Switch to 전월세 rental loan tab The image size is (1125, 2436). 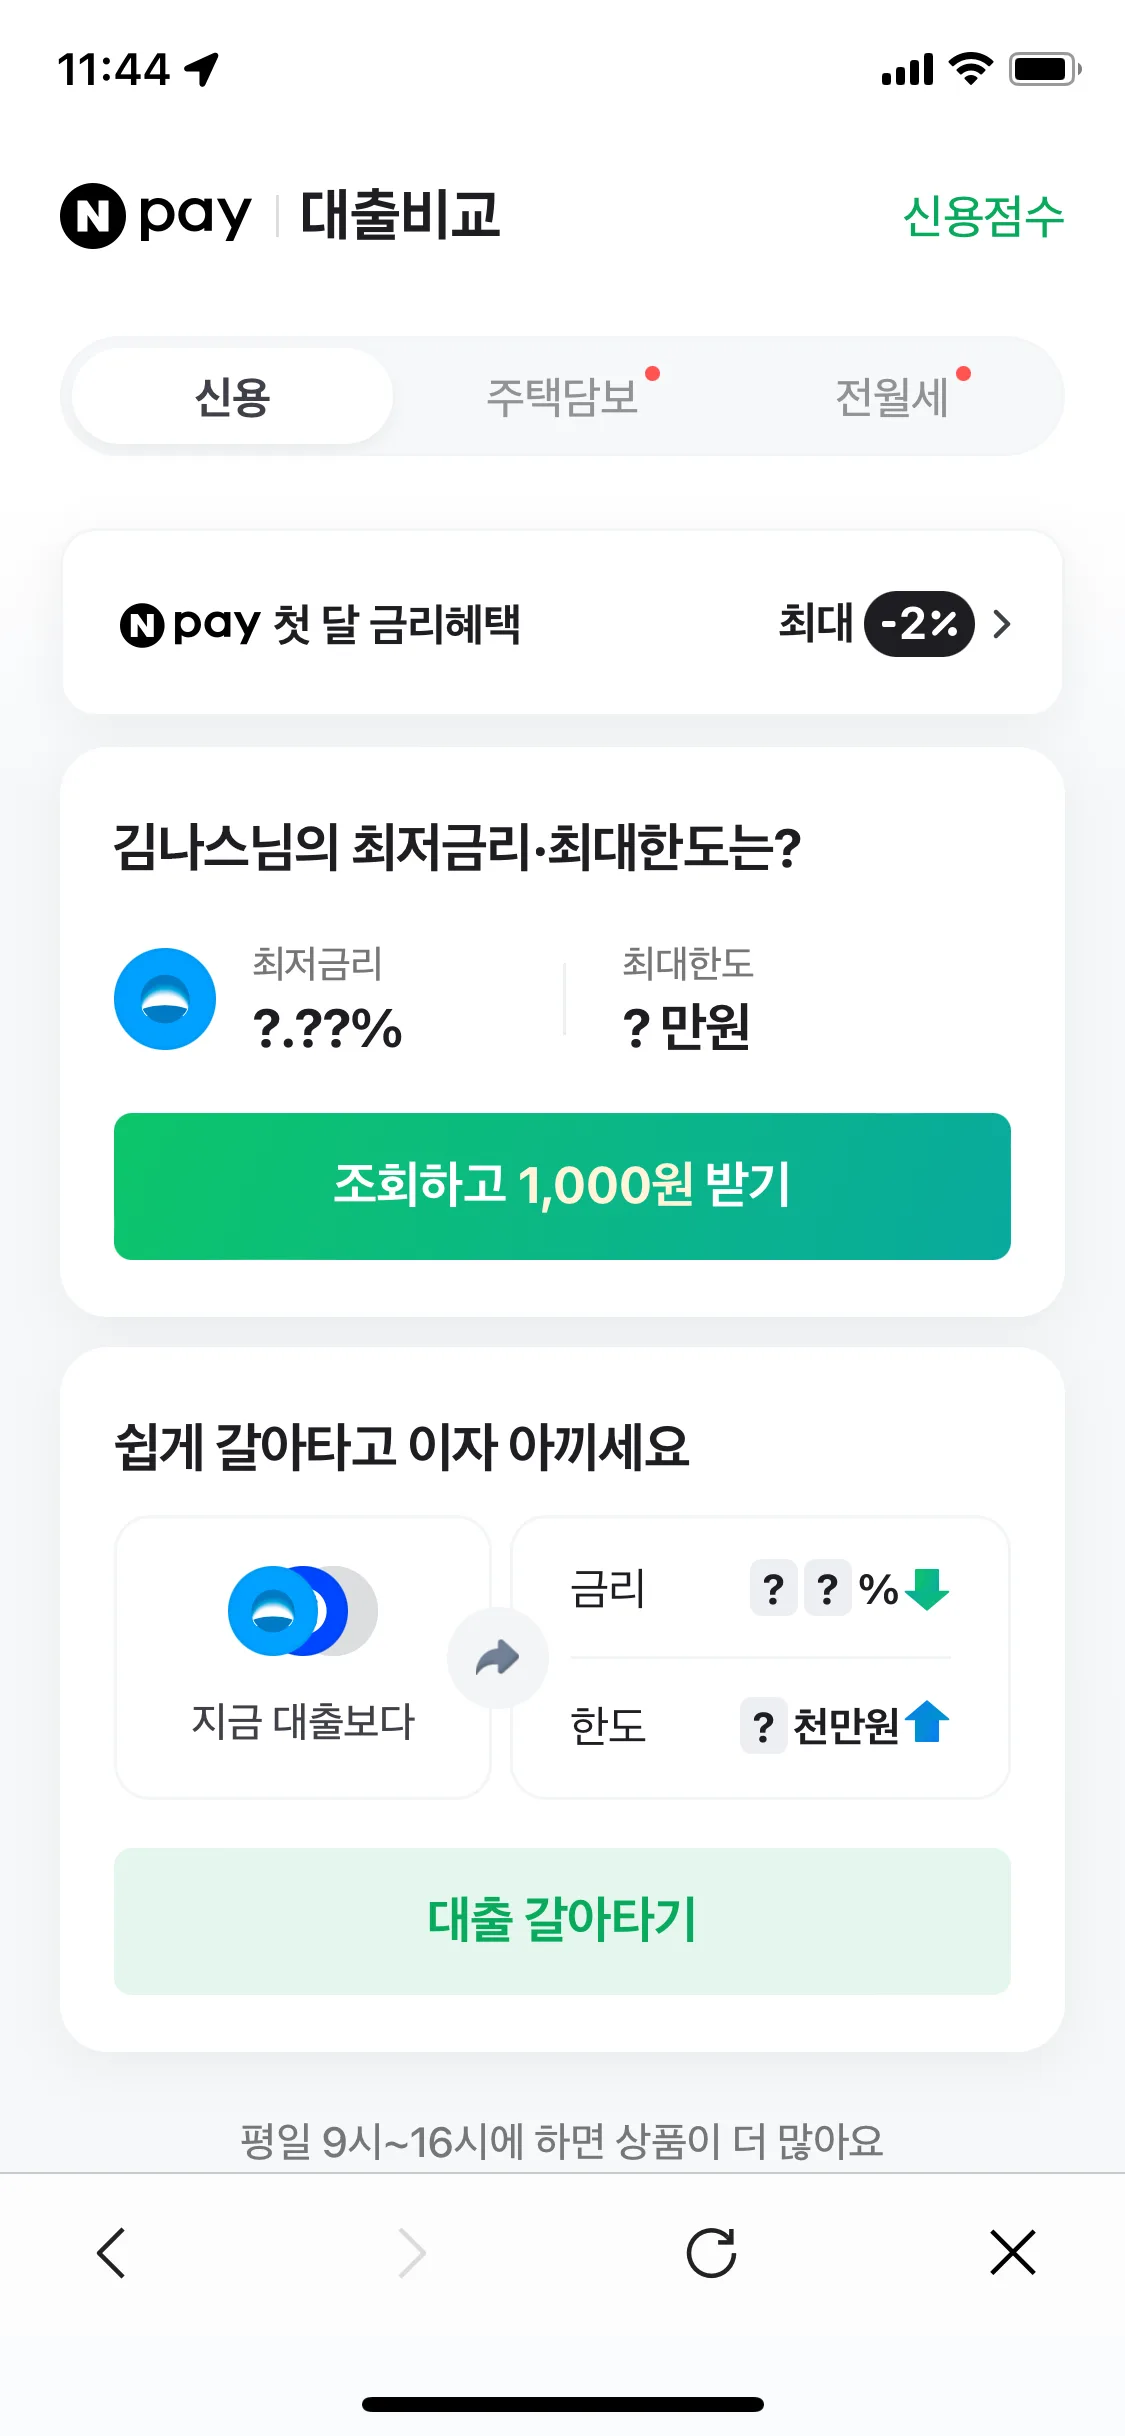tap(893, 397)
